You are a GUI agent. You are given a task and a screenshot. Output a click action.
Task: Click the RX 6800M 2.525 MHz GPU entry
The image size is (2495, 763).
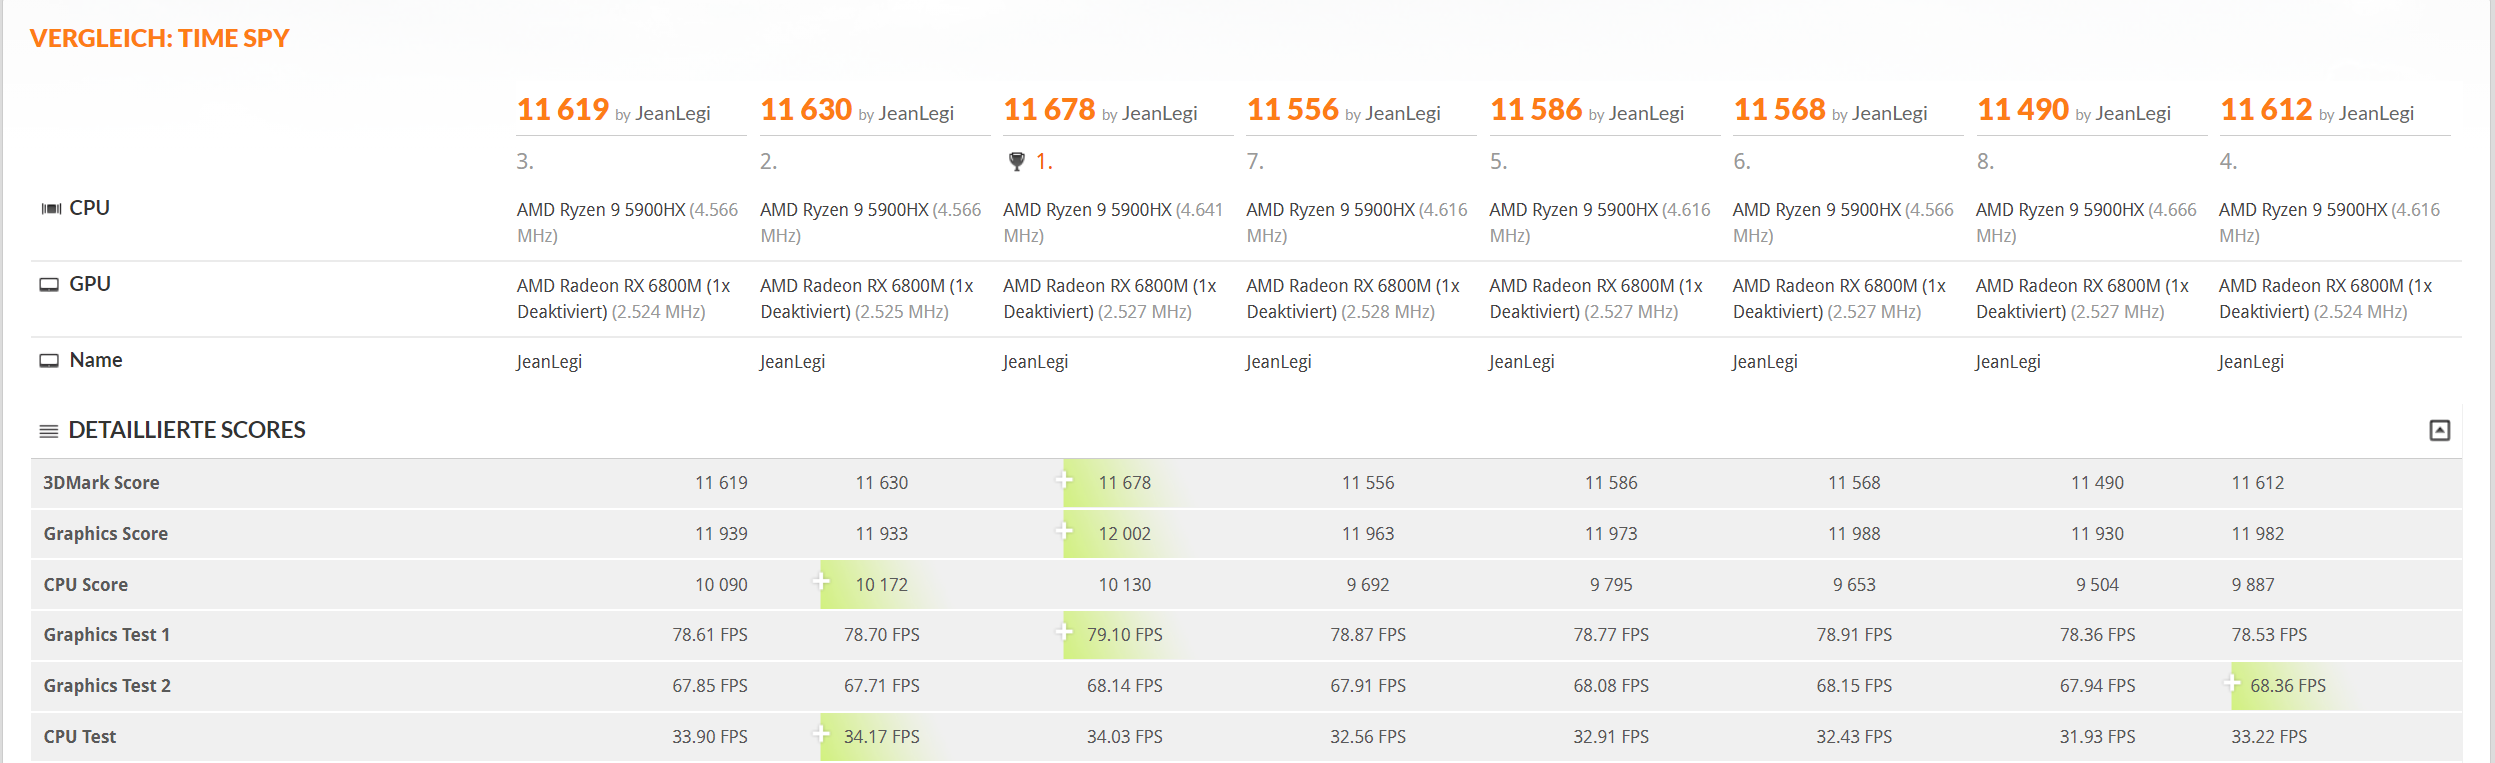coord(866,298)
